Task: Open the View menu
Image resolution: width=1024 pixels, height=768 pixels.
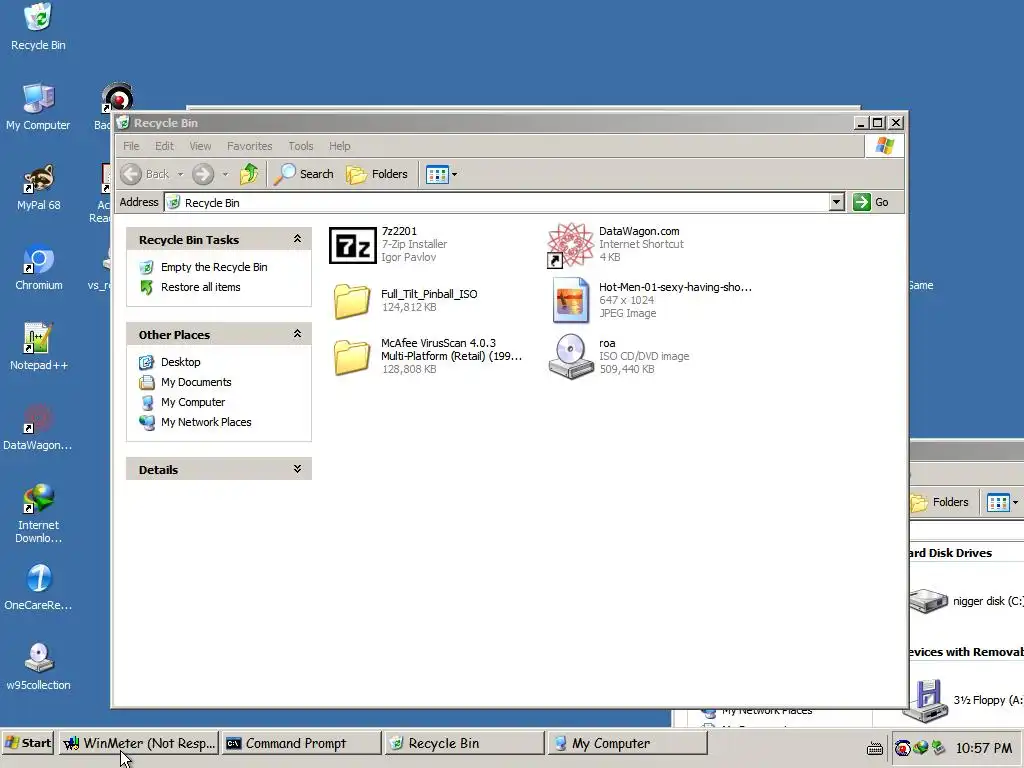Action: coord(200,146)
